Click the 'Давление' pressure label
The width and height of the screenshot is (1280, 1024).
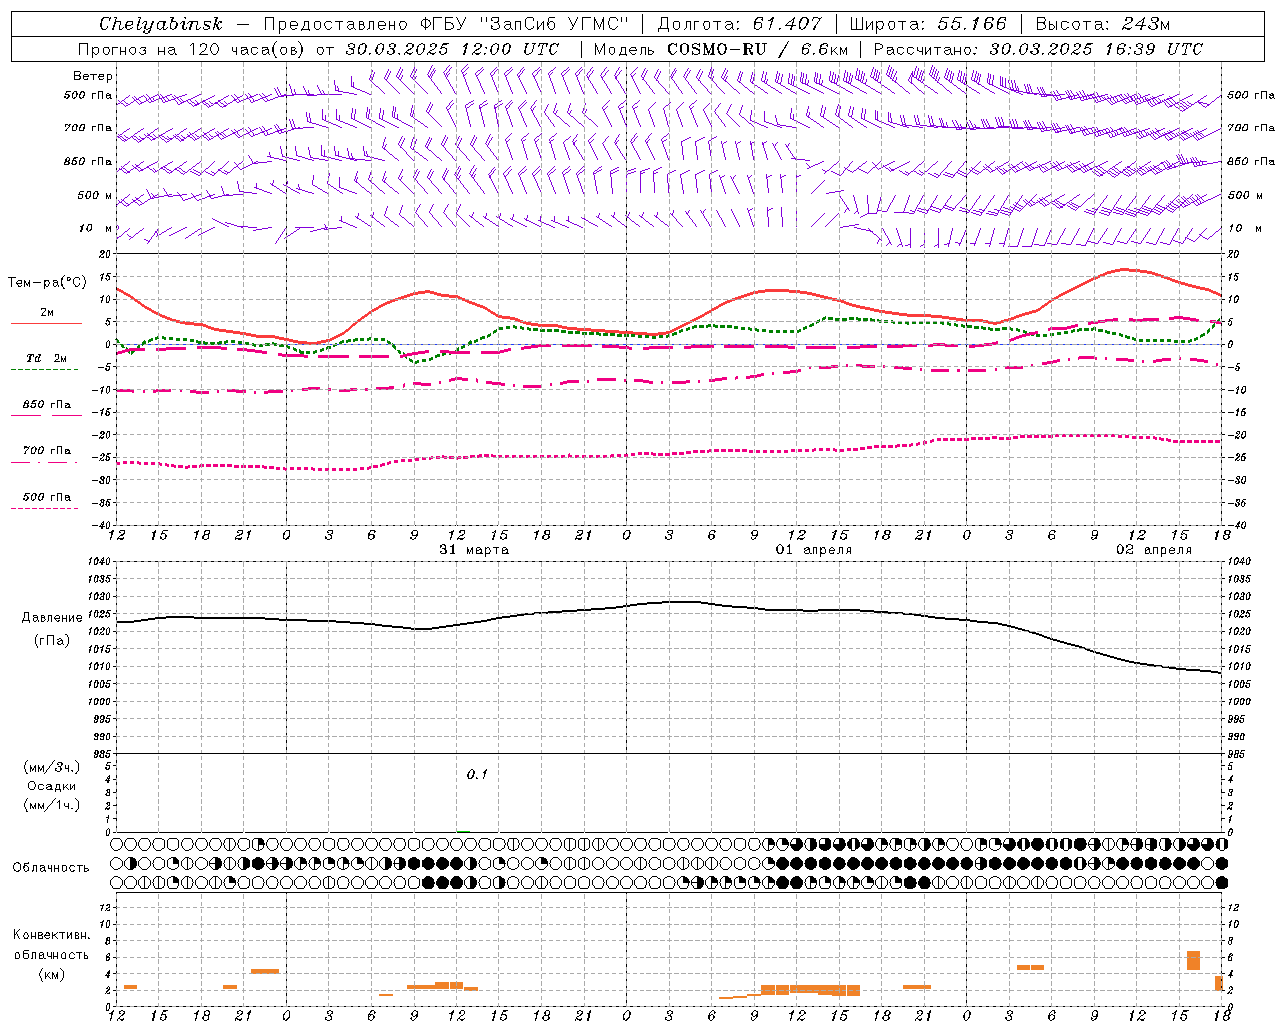click(x=52, y=618)
